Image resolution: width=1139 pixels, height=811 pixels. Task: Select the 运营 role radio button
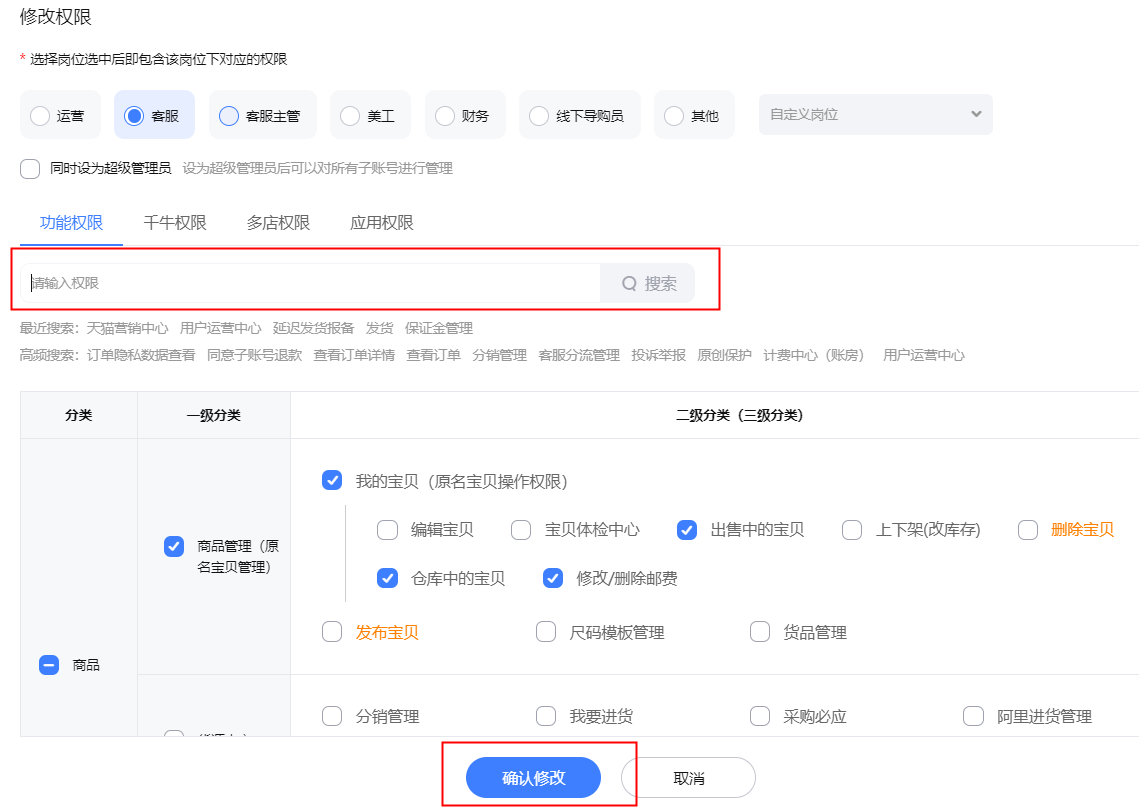pos(40,116)
